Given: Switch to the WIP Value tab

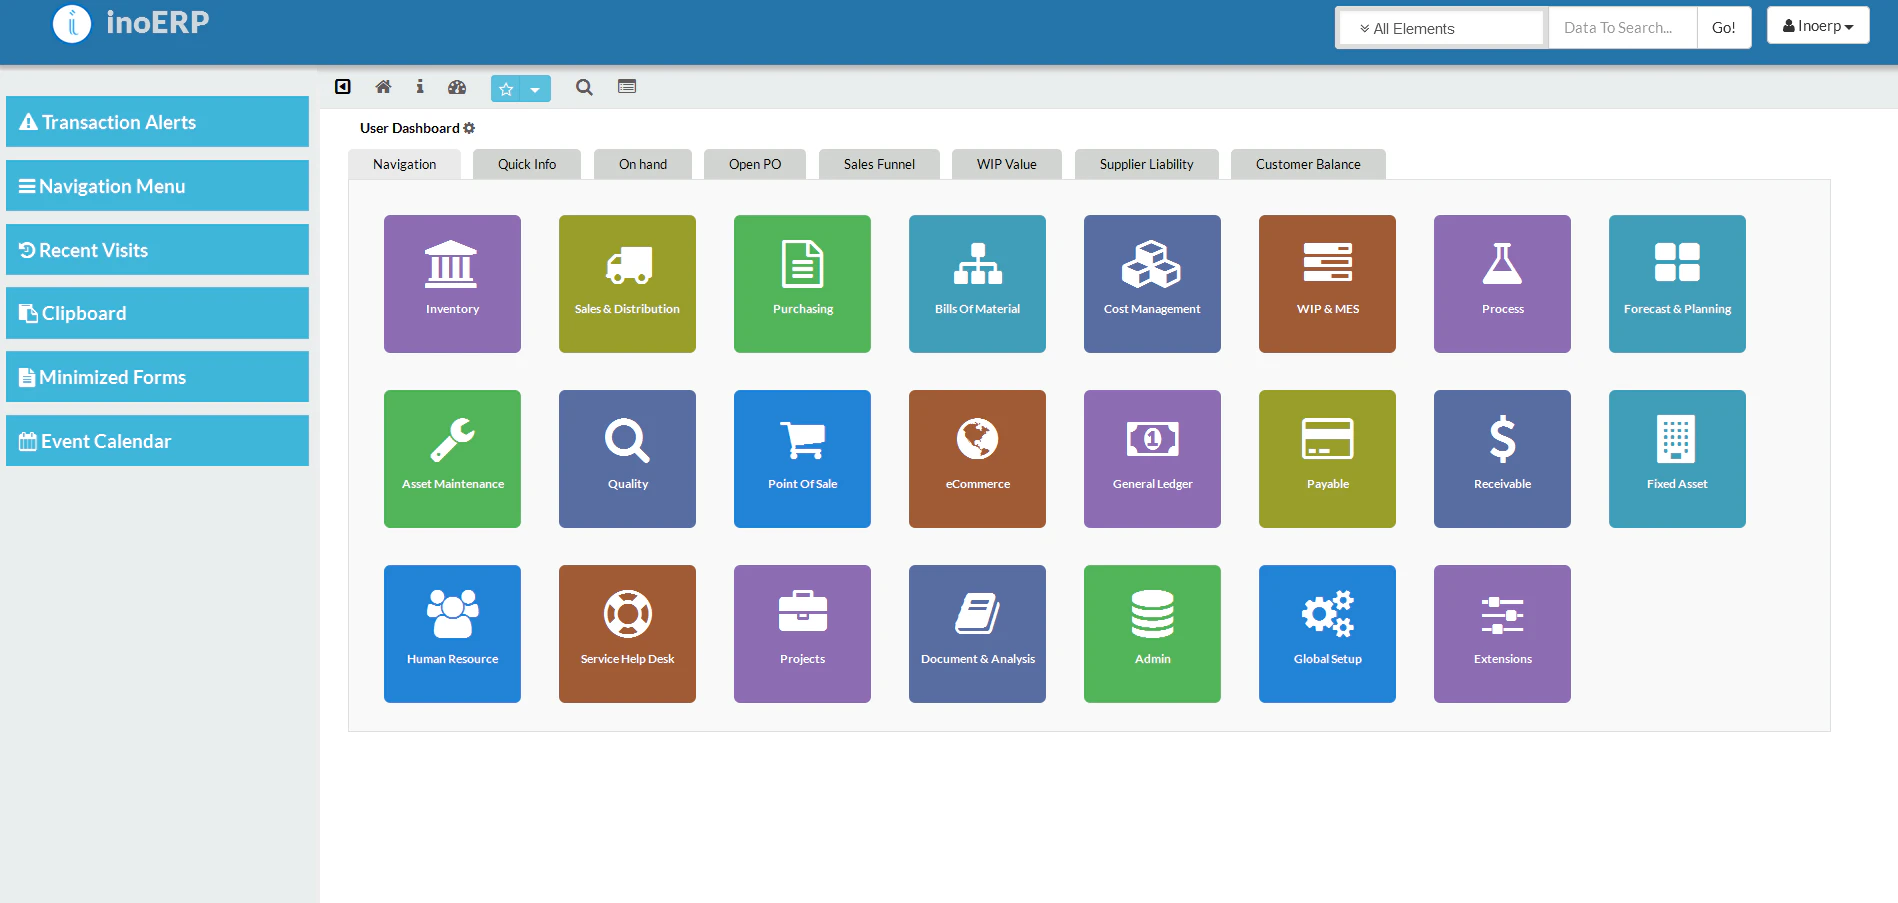Looking at the screenshot, I should point(1007,164).
